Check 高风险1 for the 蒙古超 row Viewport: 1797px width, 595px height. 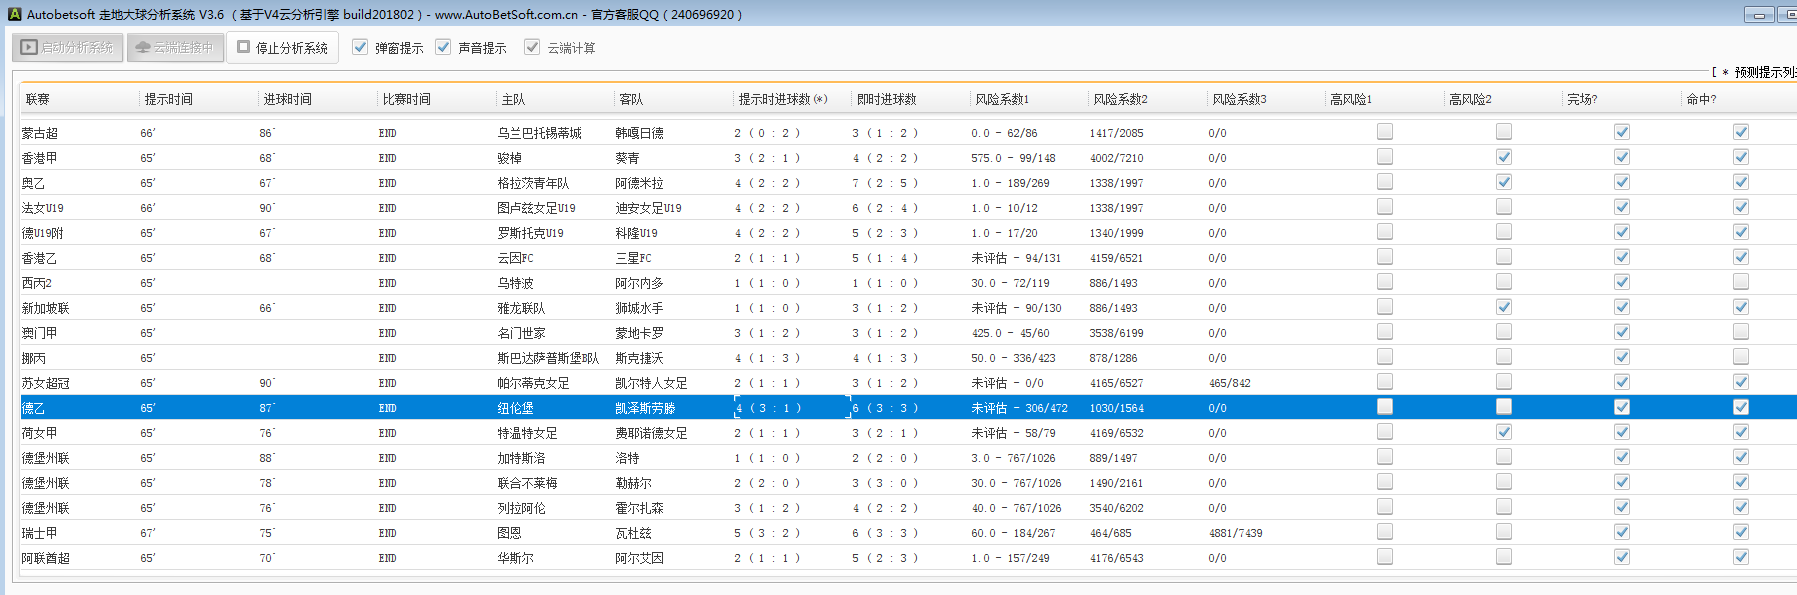coord(1385,131)
